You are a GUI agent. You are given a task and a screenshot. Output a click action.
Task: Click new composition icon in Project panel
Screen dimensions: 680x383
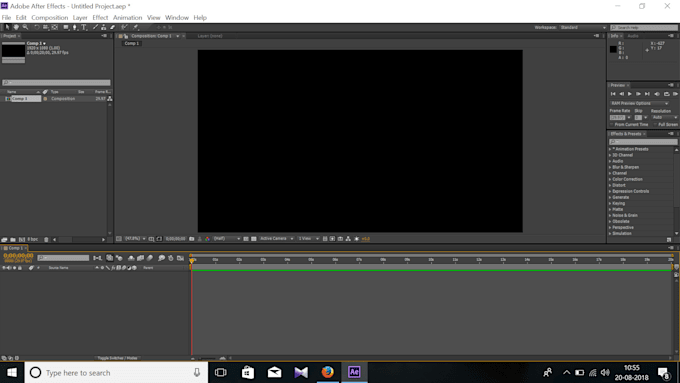pyautogui.click(x=22, y=239)
